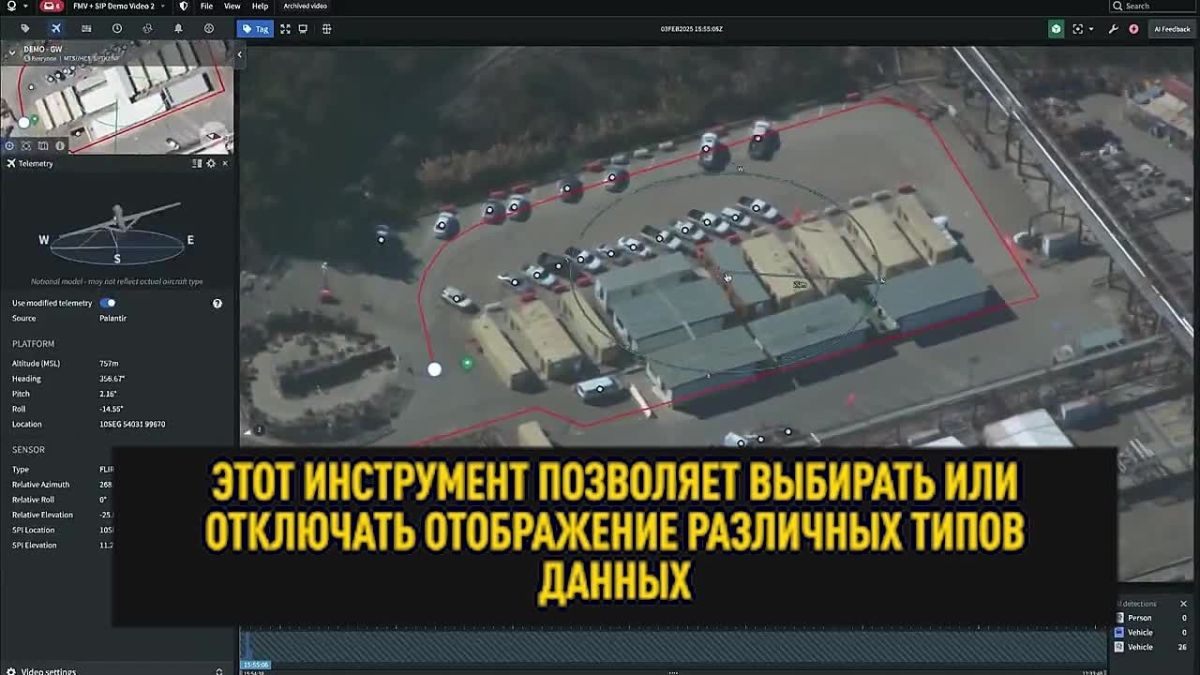Click the white circle marker on the video

(x=434, y=369)
